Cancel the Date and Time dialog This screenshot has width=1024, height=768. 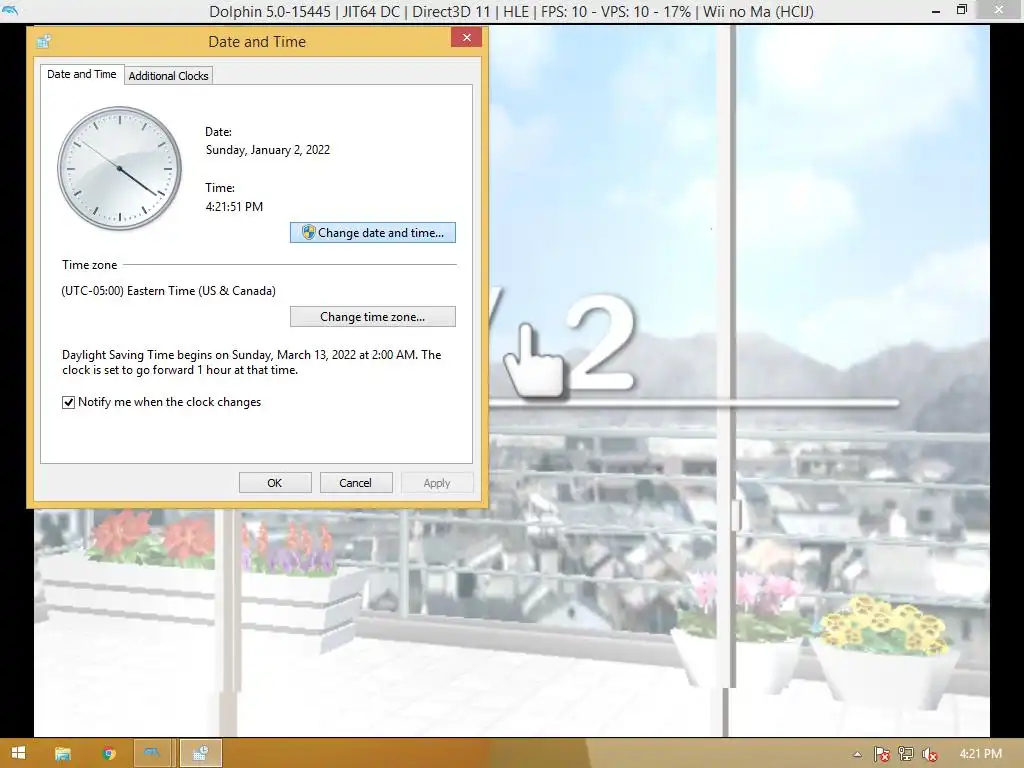point(356,483)
